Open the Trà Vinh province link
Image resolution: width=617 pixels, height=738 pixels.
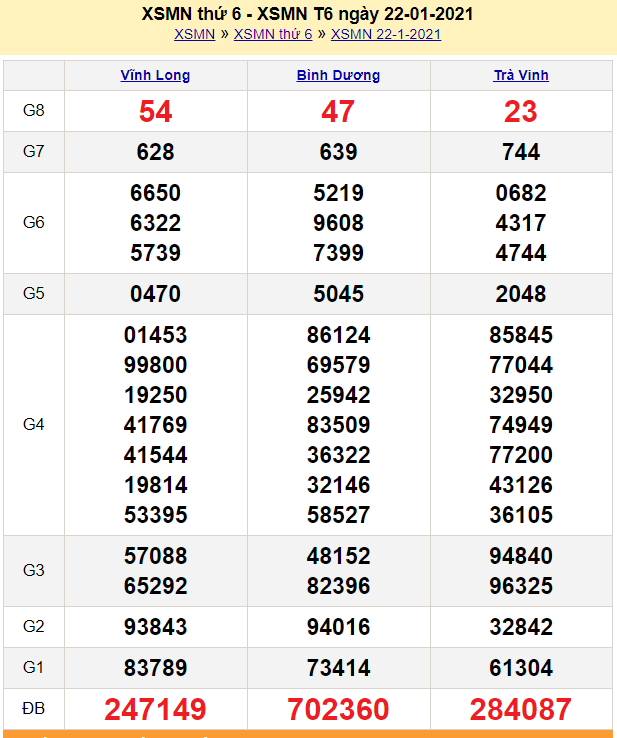(x=521, y=75)
